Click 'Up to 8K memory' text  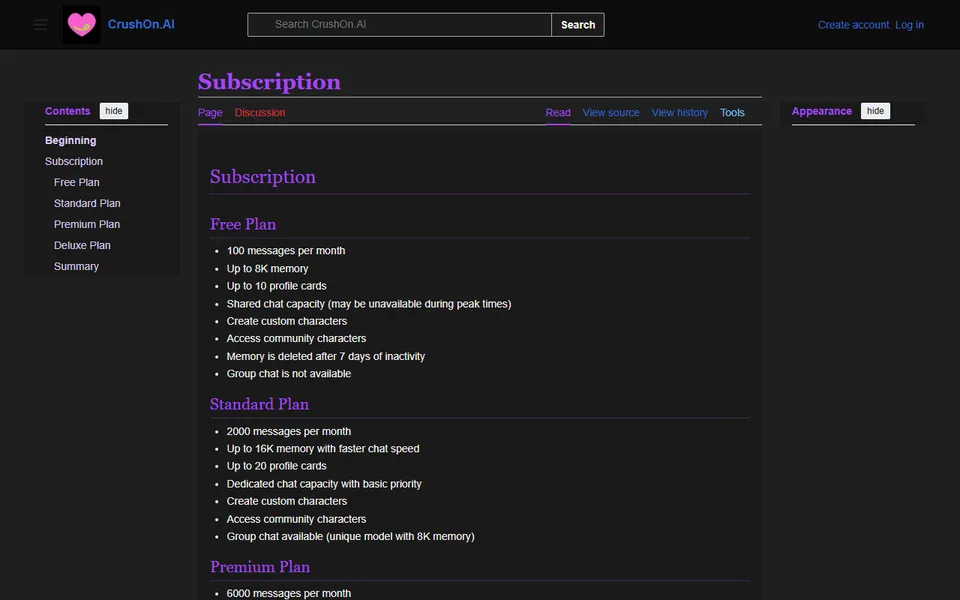[268, 268]
